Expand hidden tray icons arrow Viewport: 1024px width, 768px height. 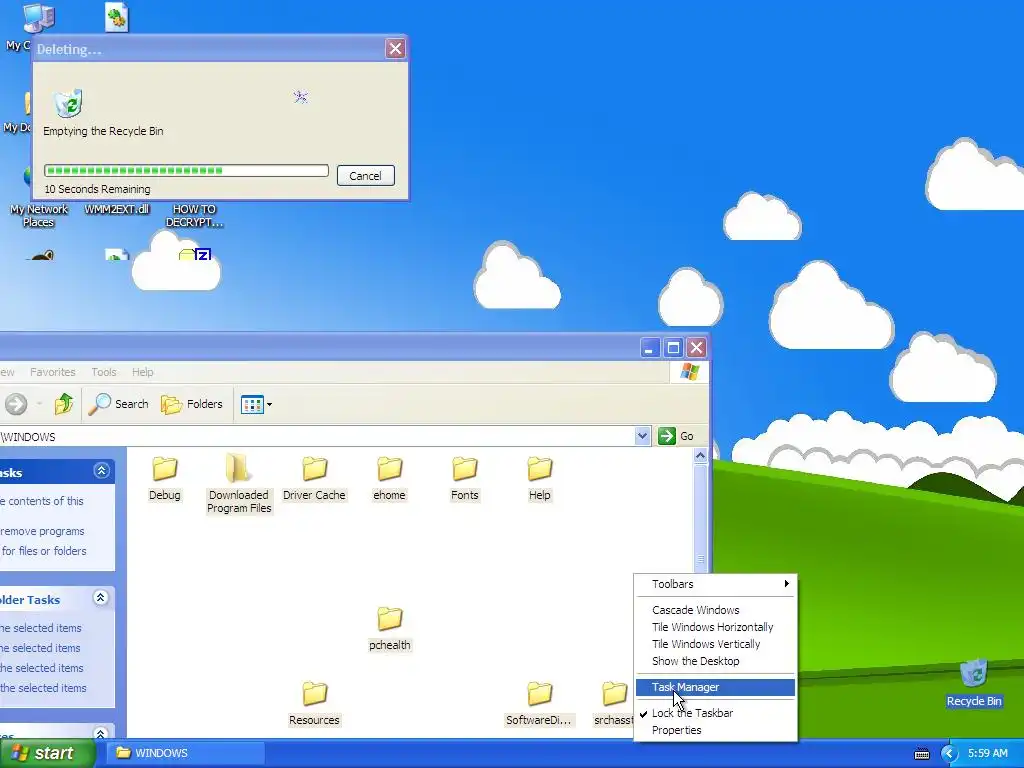tap(949, 754)
